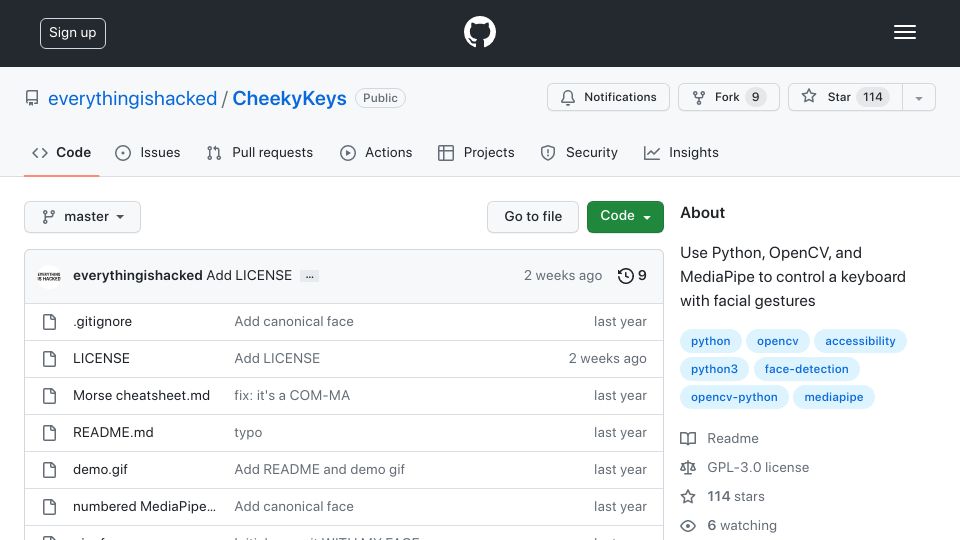This screenshot has width=960, height=540.
Task: Click the repository icon beside everythingishacked
Action: 32,98
